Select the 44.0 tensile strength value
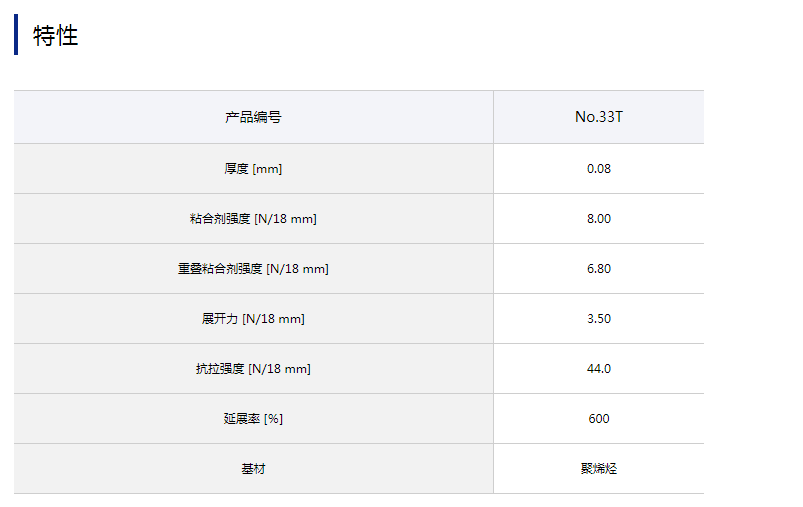Image resolution: width=803 pixels, height=507 pixels. (x=598, y=369)
